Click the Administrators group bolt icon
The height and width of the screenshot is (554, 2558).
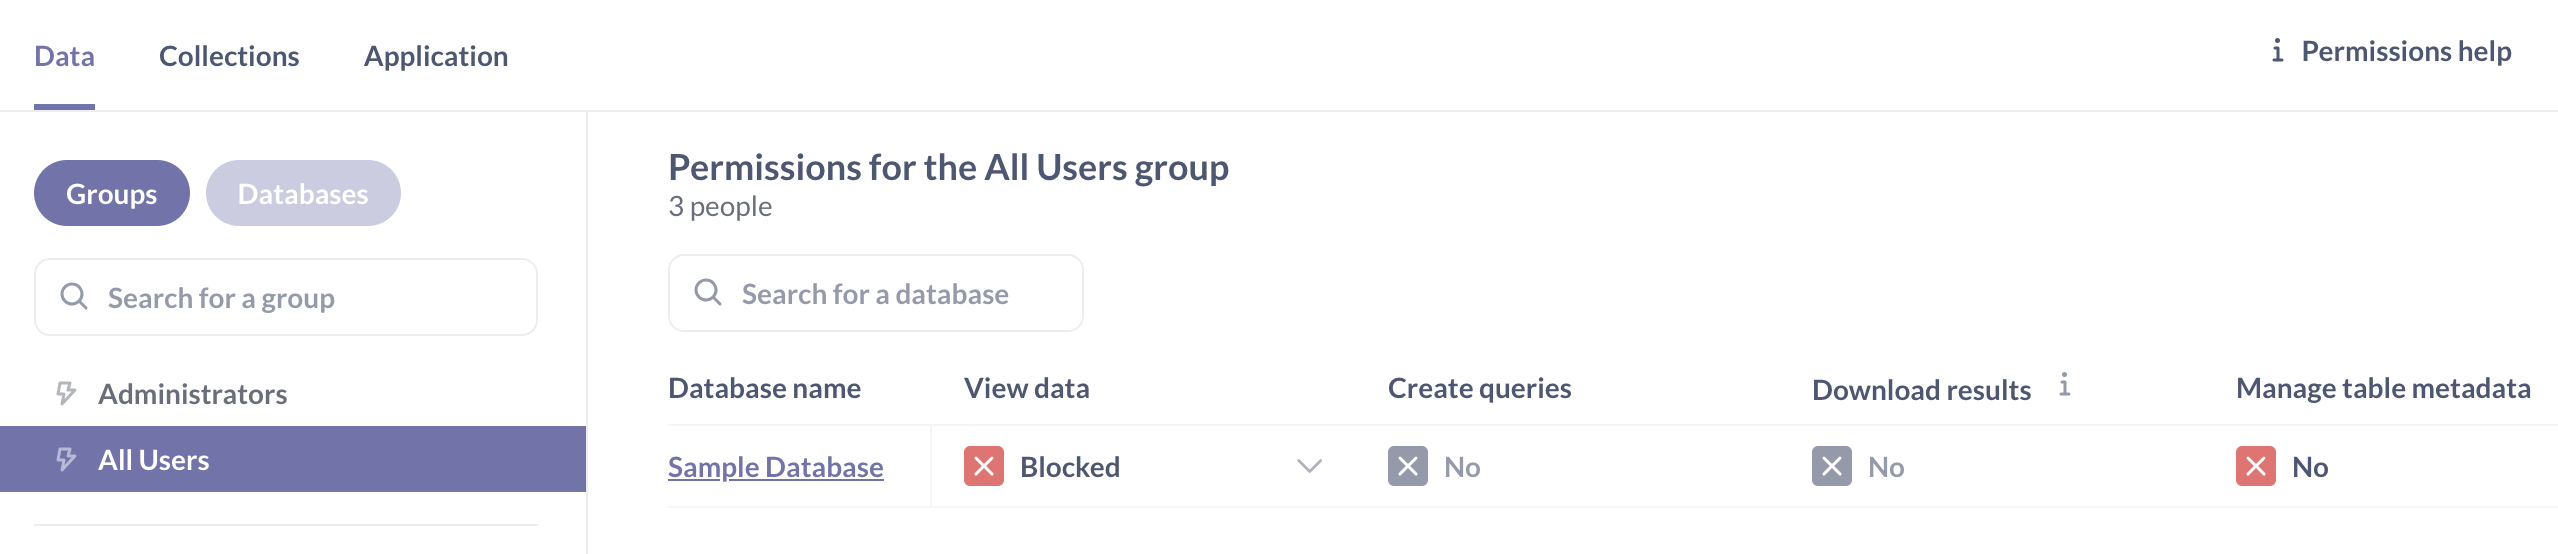point(66,393)
